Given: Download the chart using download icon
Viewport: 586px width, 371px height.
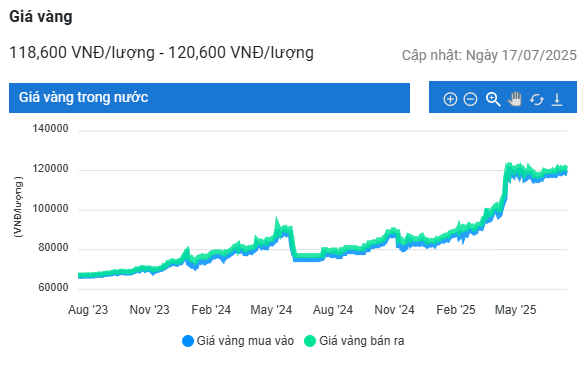Looking at the screenshot, I should (x=557, y=99).
